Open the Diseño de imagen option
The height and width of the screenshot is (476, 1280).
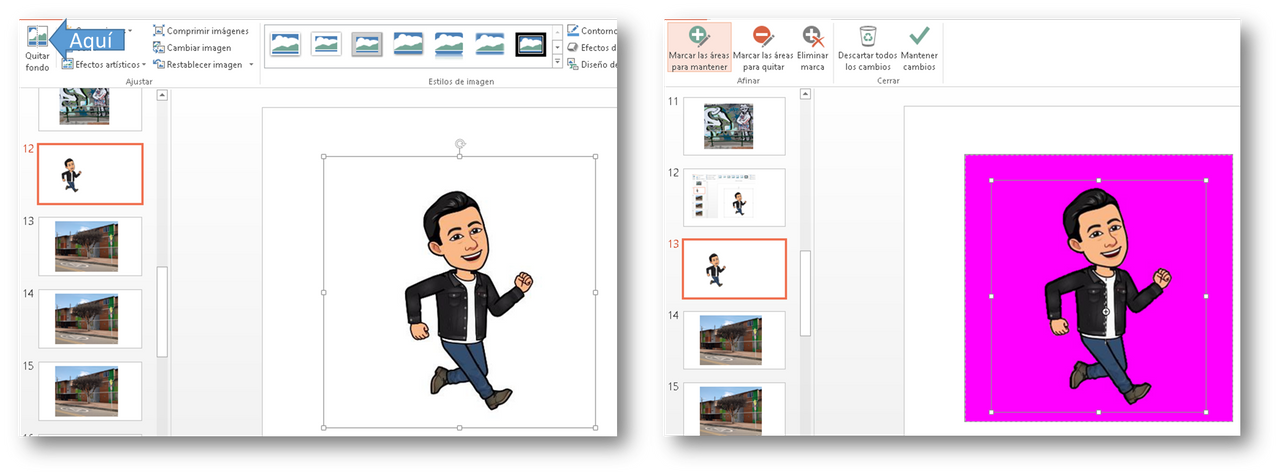click(592, 64)
